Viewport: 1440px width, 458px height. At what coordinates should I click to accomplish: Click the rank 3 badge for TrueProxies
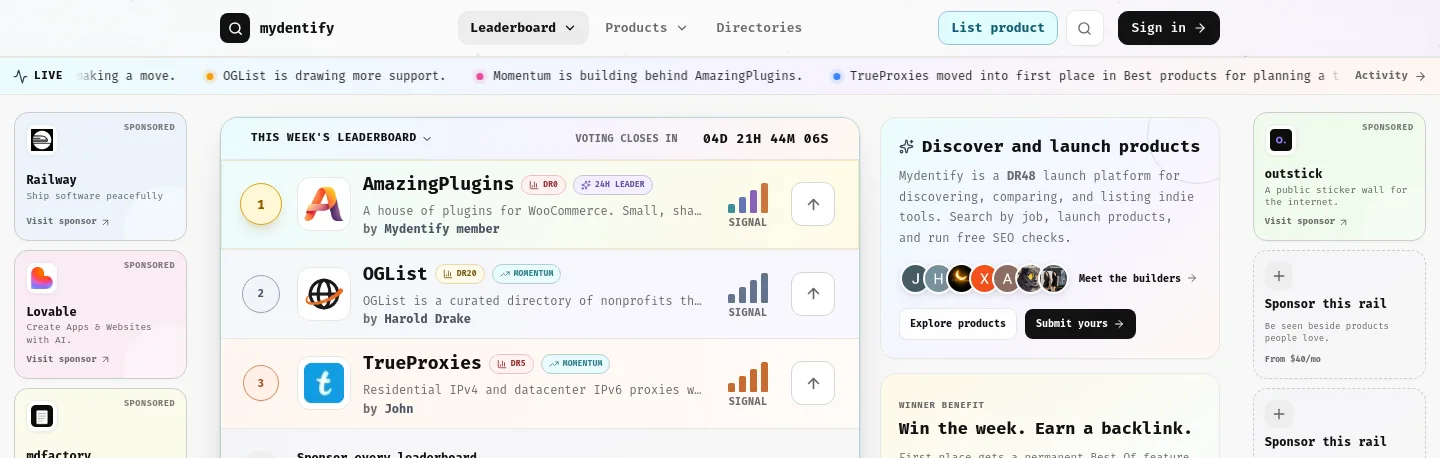tap(261, 383)
